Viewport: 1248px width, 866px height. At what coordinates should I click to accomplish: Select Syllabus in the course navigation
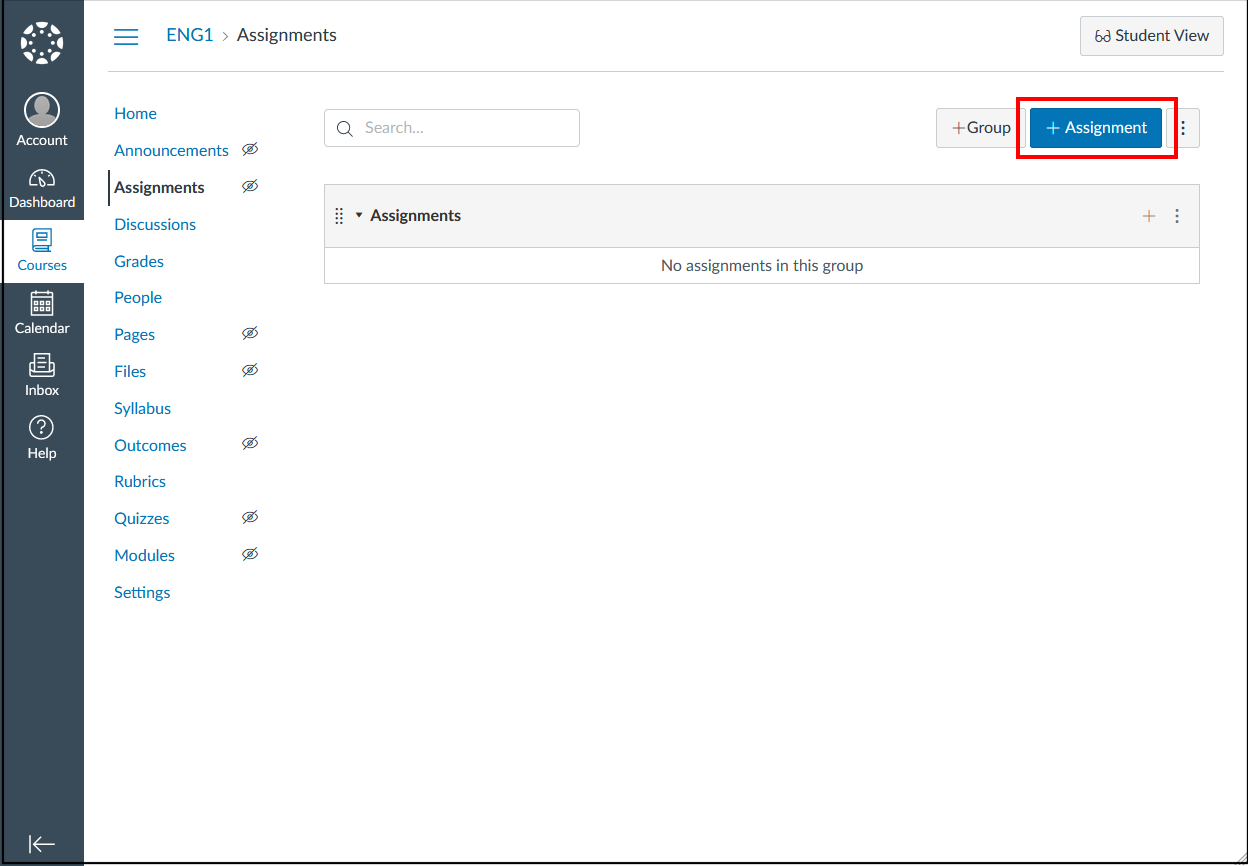(x=142, y=408)
